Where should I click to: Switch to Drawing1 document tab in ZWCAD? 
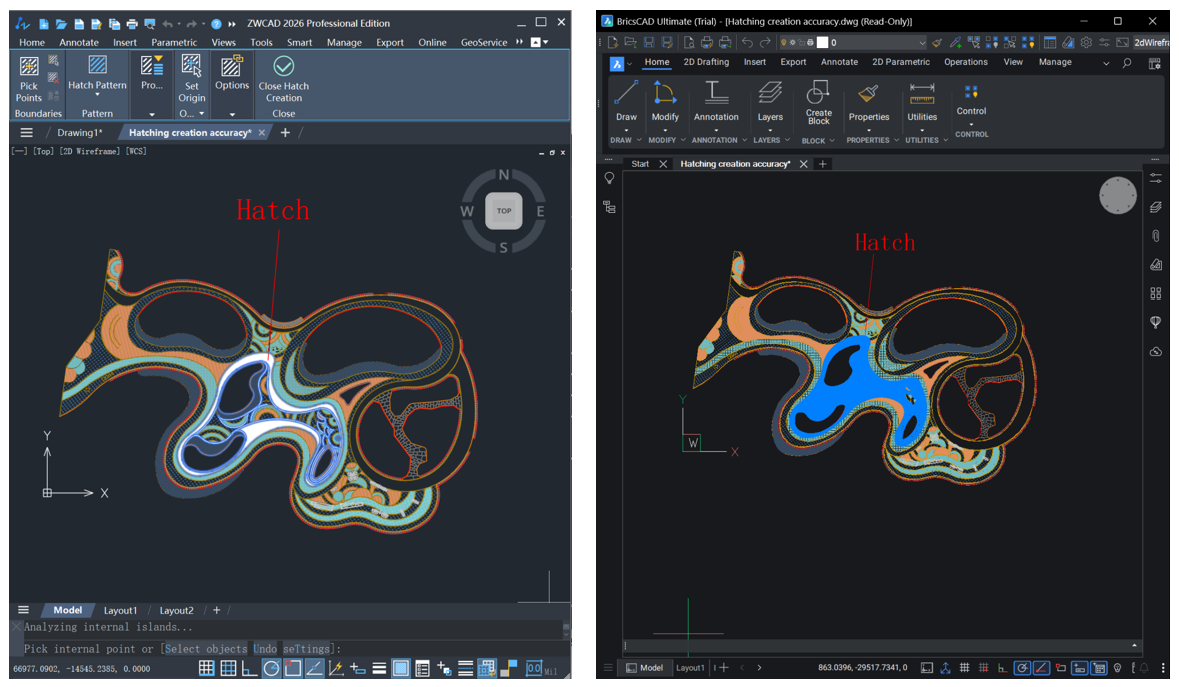(x=79, y=132)
